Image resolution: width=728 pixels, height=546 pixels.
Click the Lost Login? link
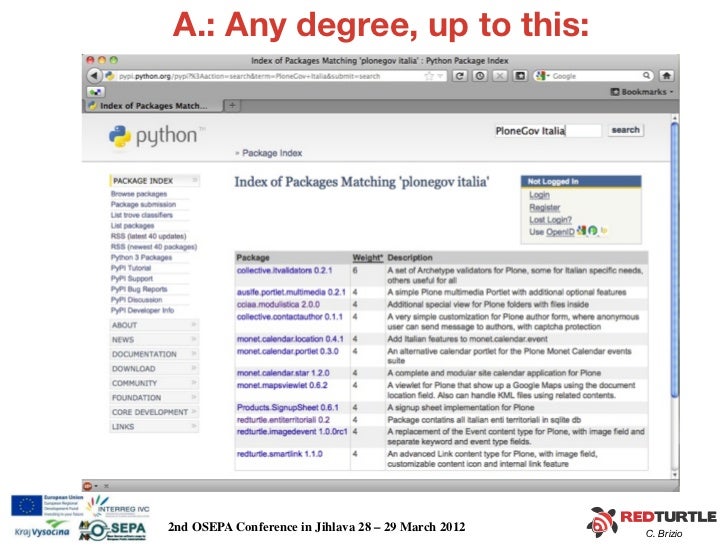tap(550, 219)
